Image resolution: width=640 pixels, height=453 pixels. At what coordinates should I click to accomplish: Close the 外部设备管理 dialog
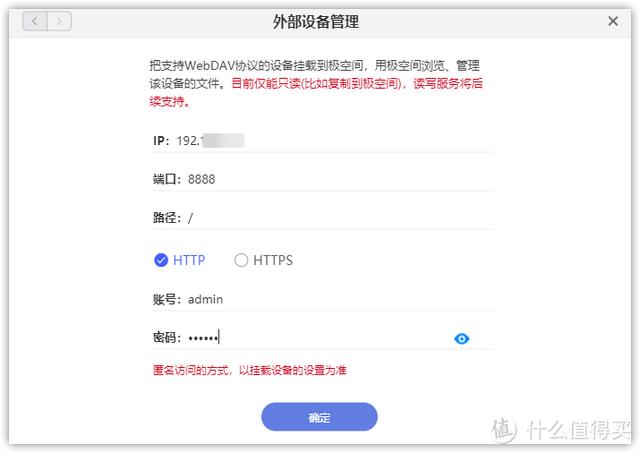coord(613,21)
